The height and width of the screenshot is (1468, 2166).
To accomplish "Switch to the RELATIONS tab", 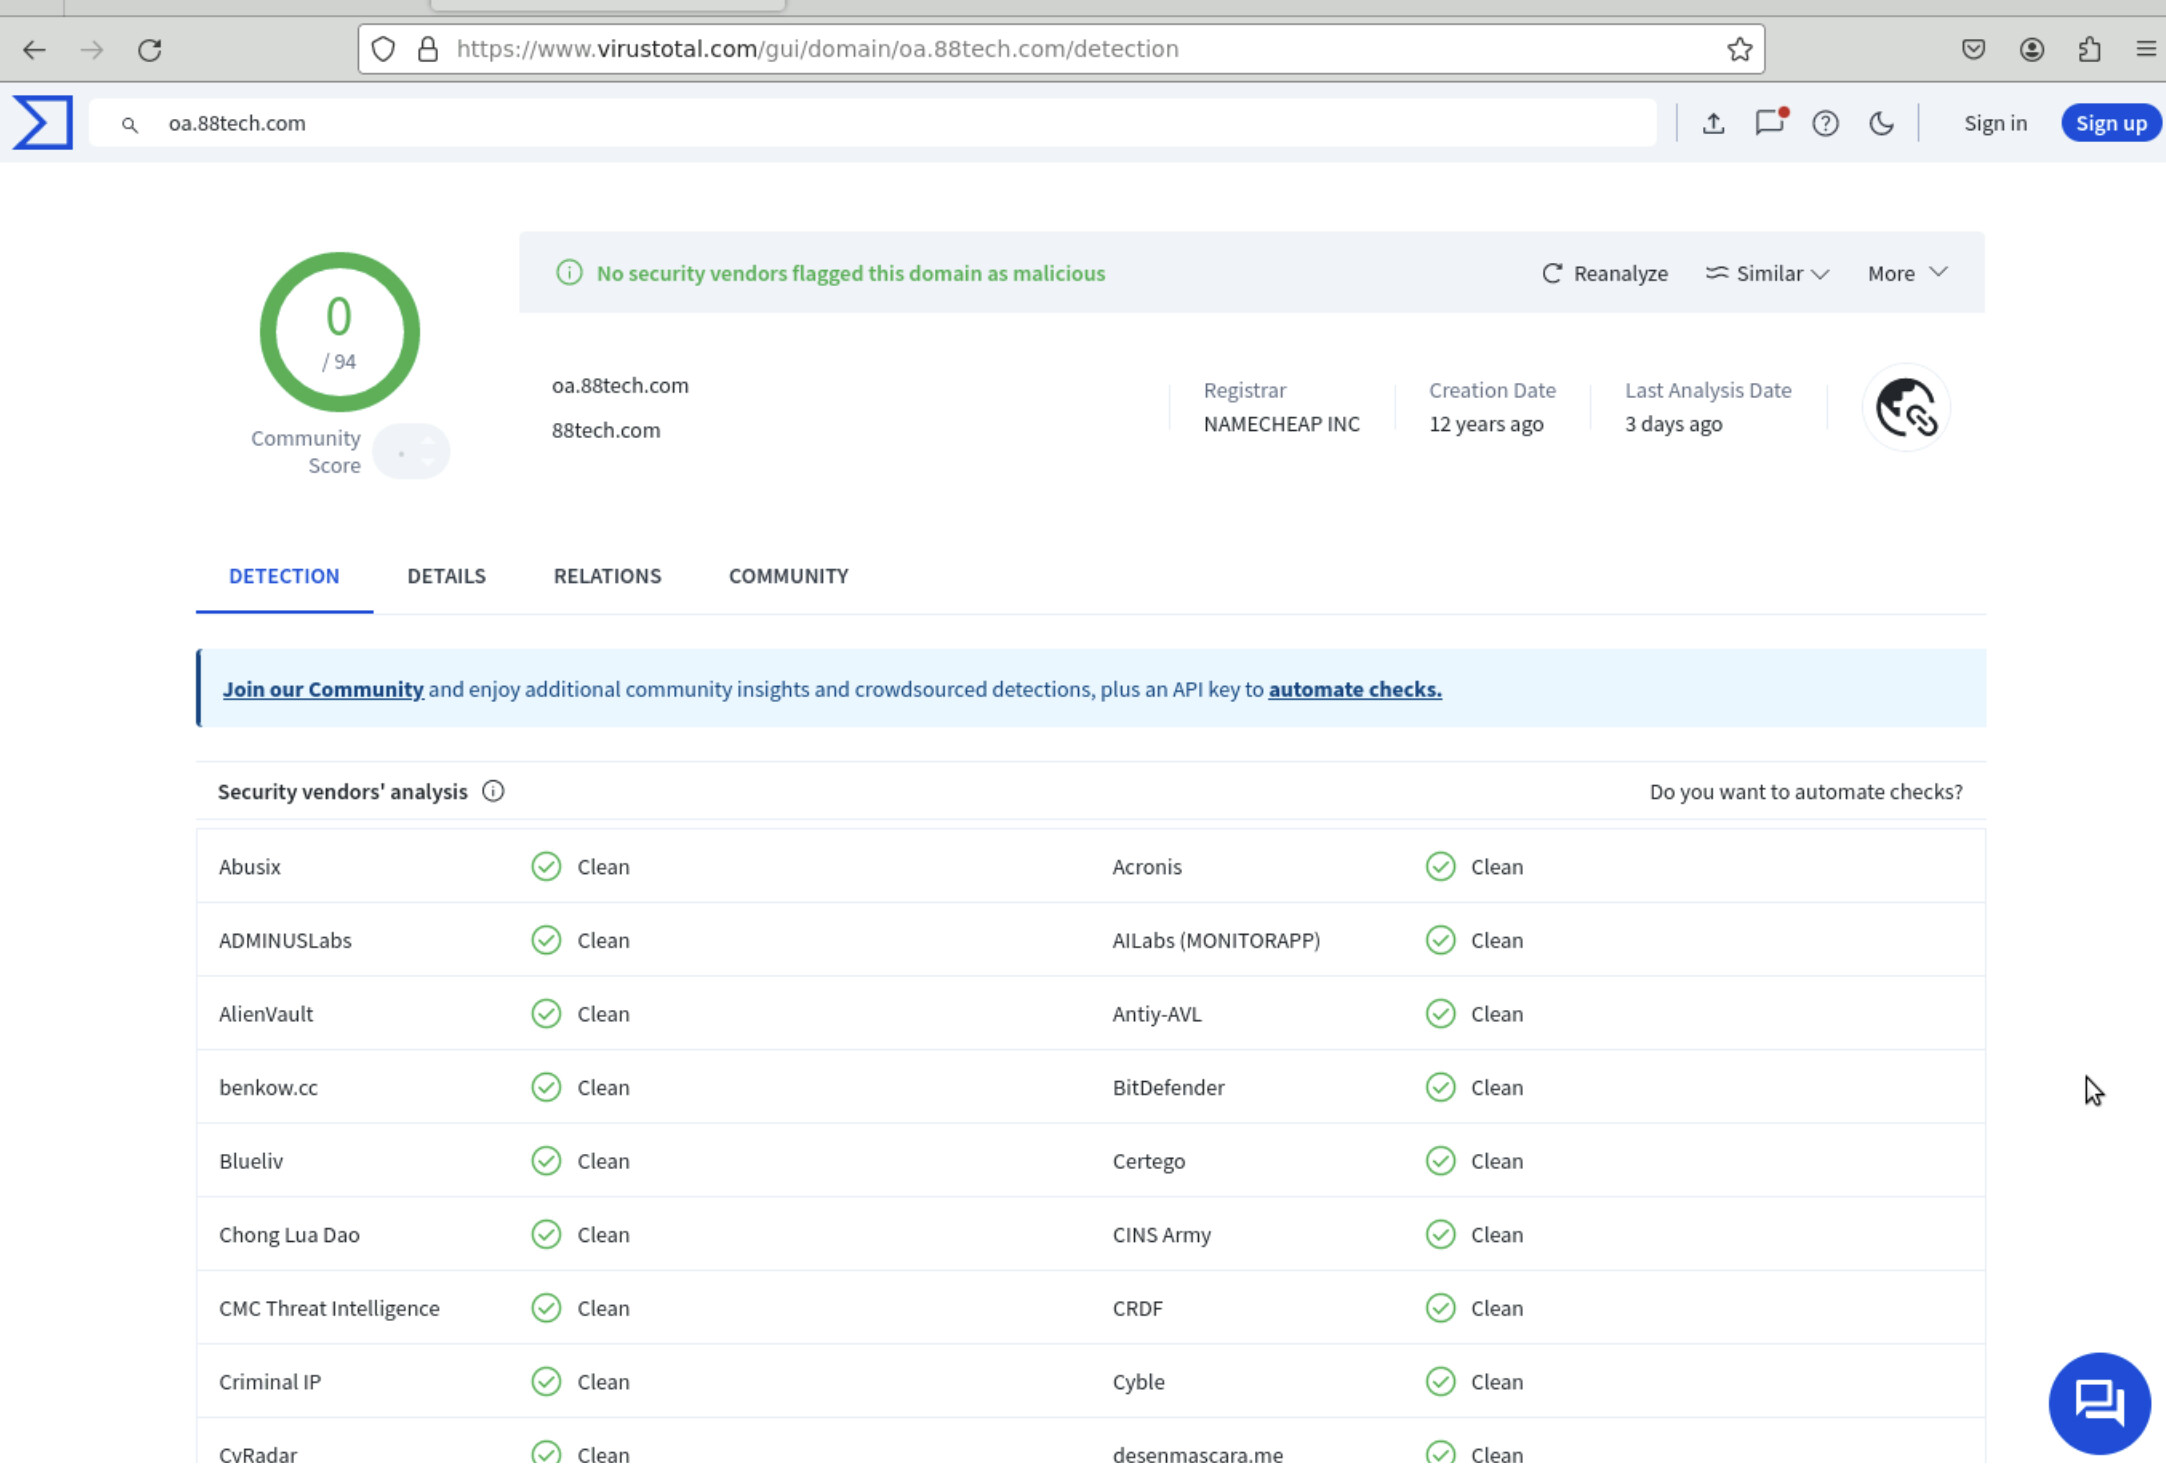I will pos(607,576).
